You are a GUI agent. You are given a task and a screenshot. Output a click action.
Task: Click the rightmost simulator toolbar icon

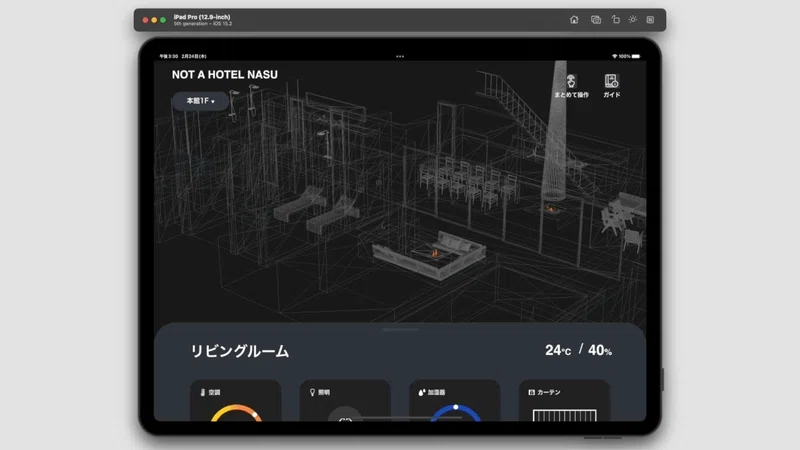pyautogui.click(x=650, y=19)
